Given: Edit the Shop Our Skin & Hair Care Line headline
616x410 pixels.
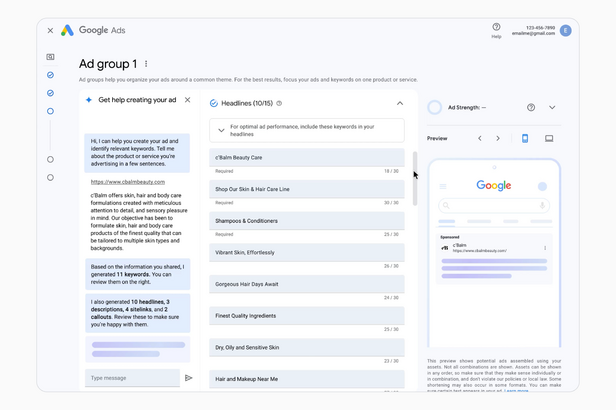Looking at the screenshot, I should point(307,189).
